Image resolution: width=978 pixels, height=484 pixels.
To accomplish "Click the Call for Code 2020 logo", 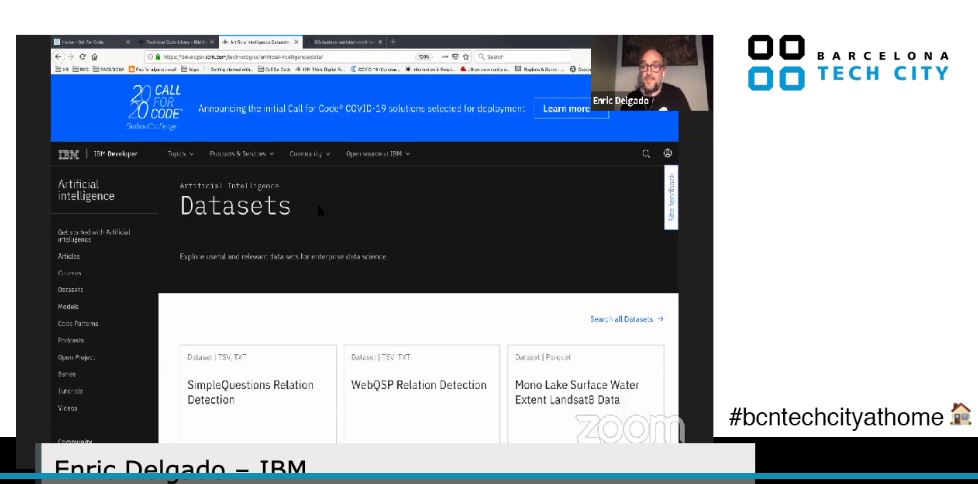I will coord(155,107).
